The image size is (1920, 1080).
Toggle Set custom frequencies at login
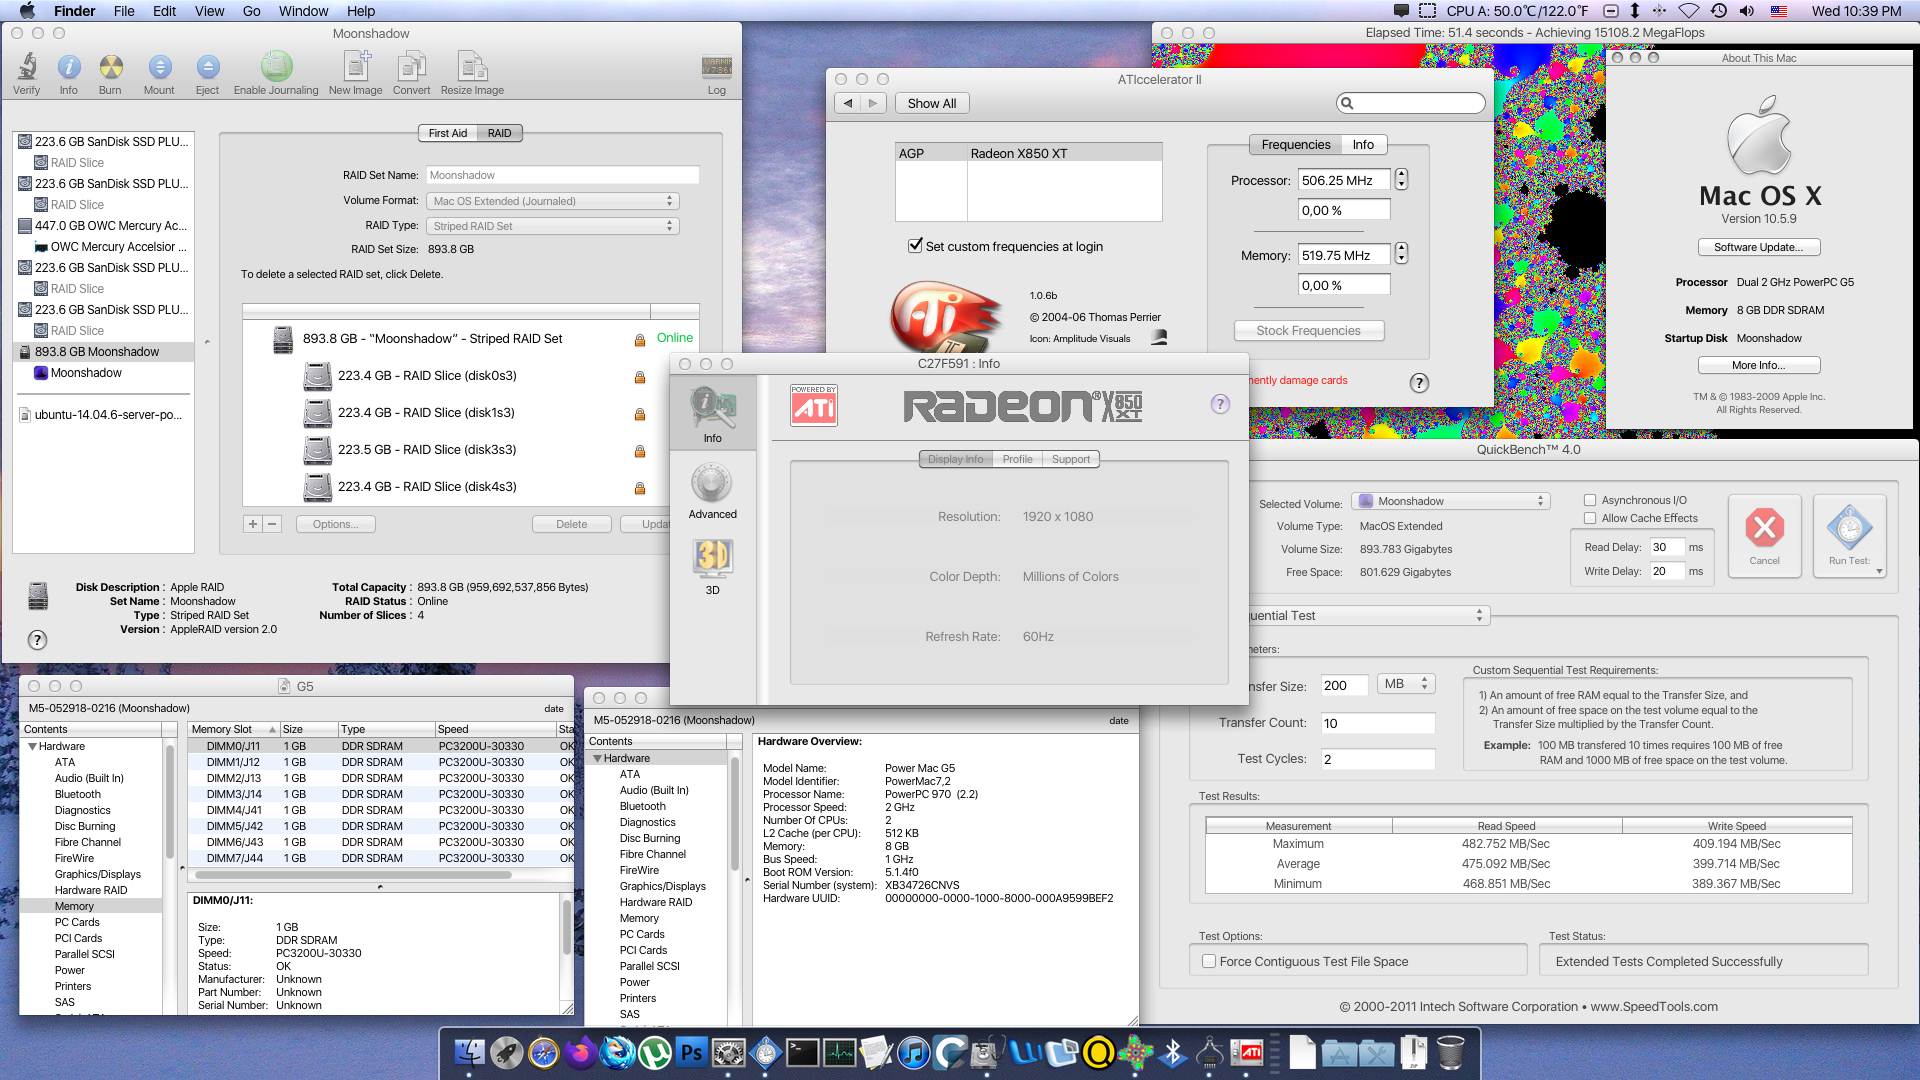pyautogui.click(x=915, y=246)
